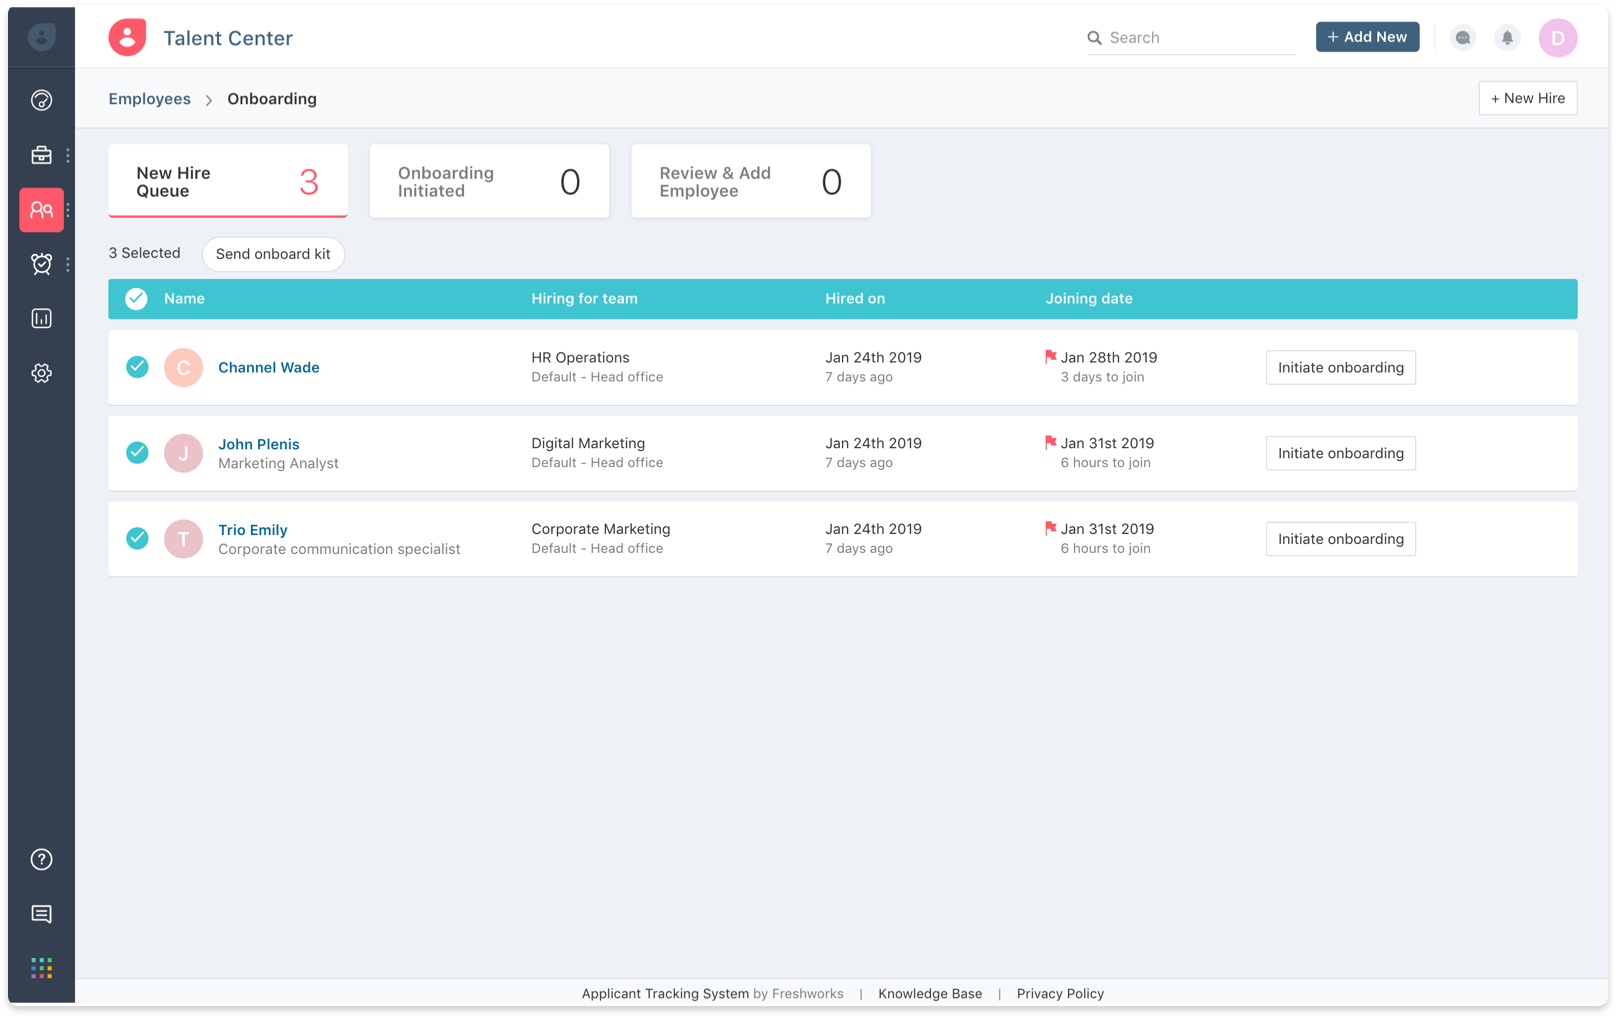Open the notifications bell icon
Image resolution: width=1616 pixels, height=1018 pixels.
[1507, 38]
